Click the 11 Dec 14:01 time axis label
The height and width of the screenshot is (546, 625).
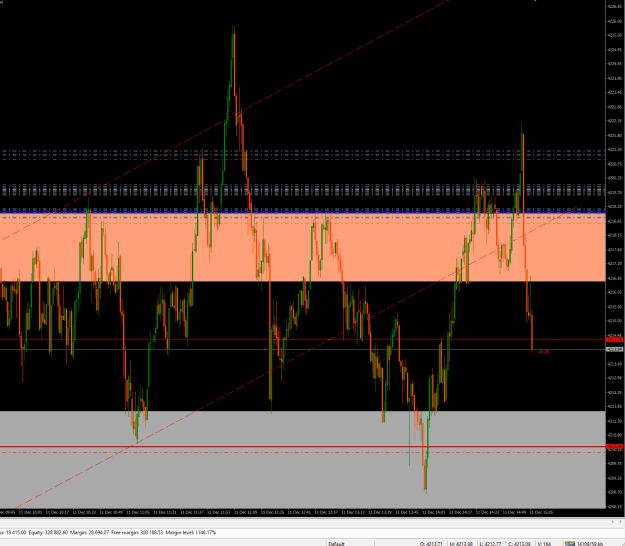coord(434,512)
